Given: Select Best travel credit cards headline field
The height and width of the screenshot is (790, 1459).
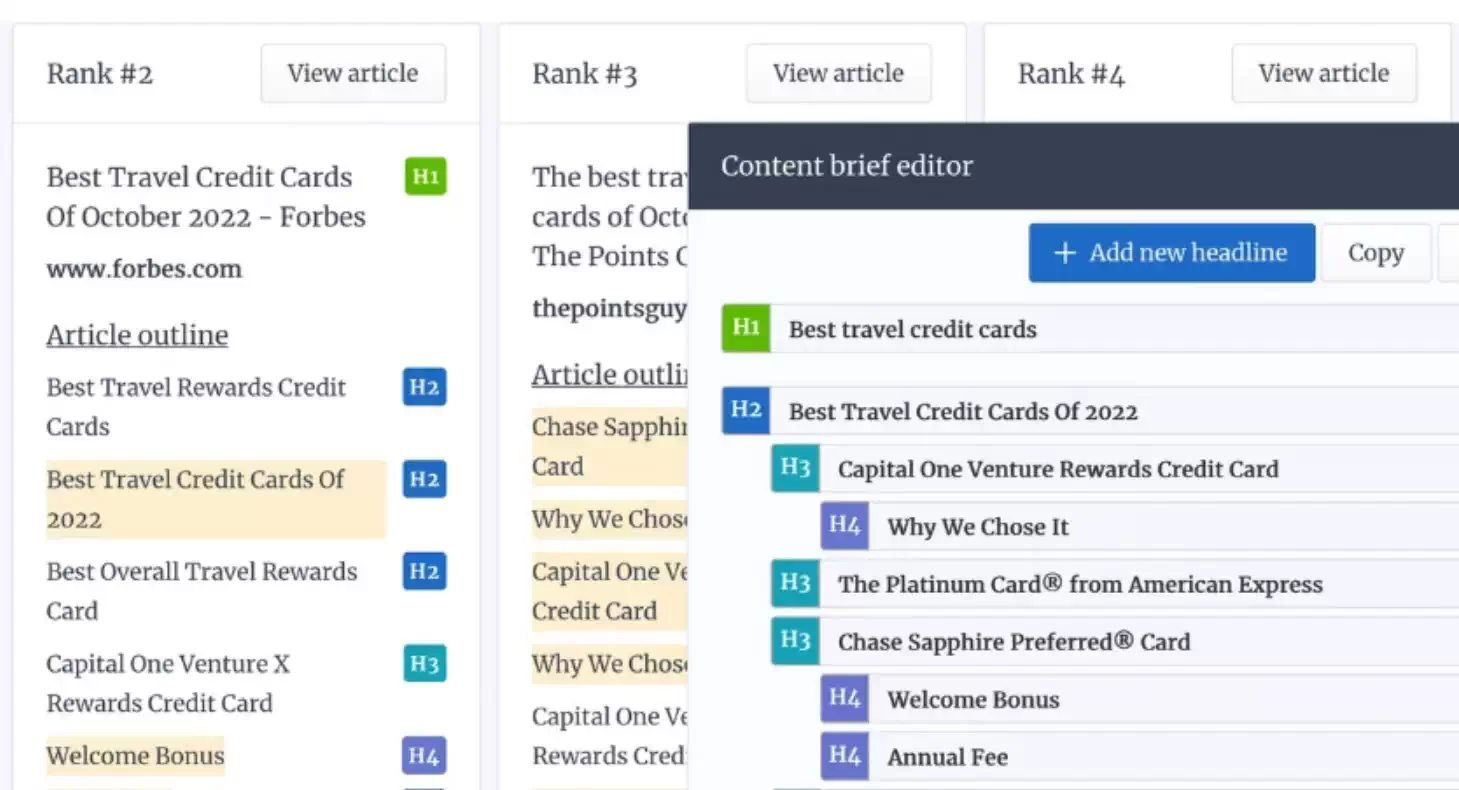Looking at the screenshot, I should [1114, 329].
